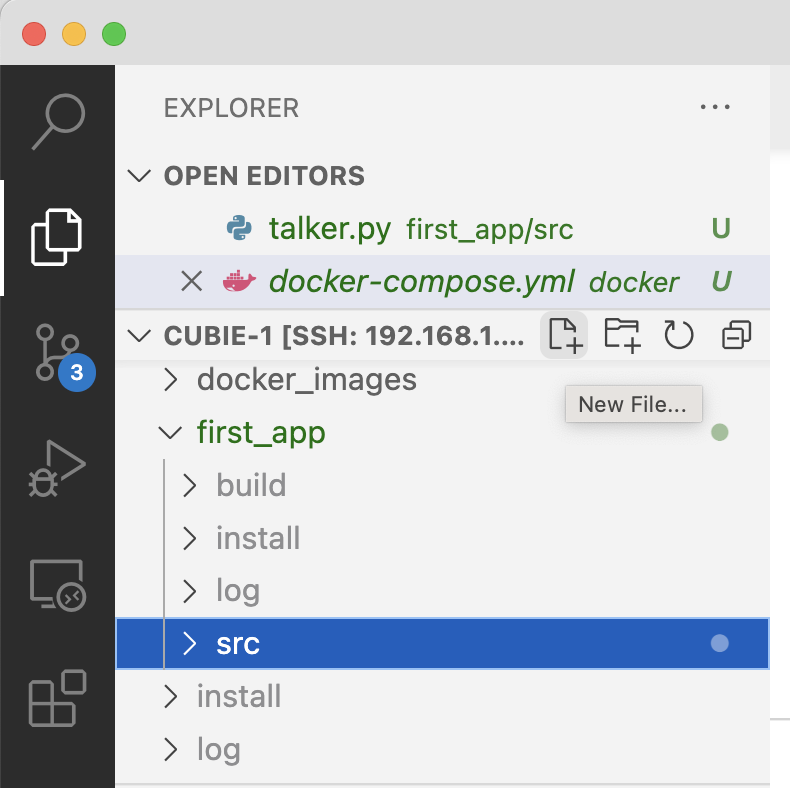This screenshot has height=788, width=790.
Task: Click the yellow minimize button
Action: pos(74,34)
